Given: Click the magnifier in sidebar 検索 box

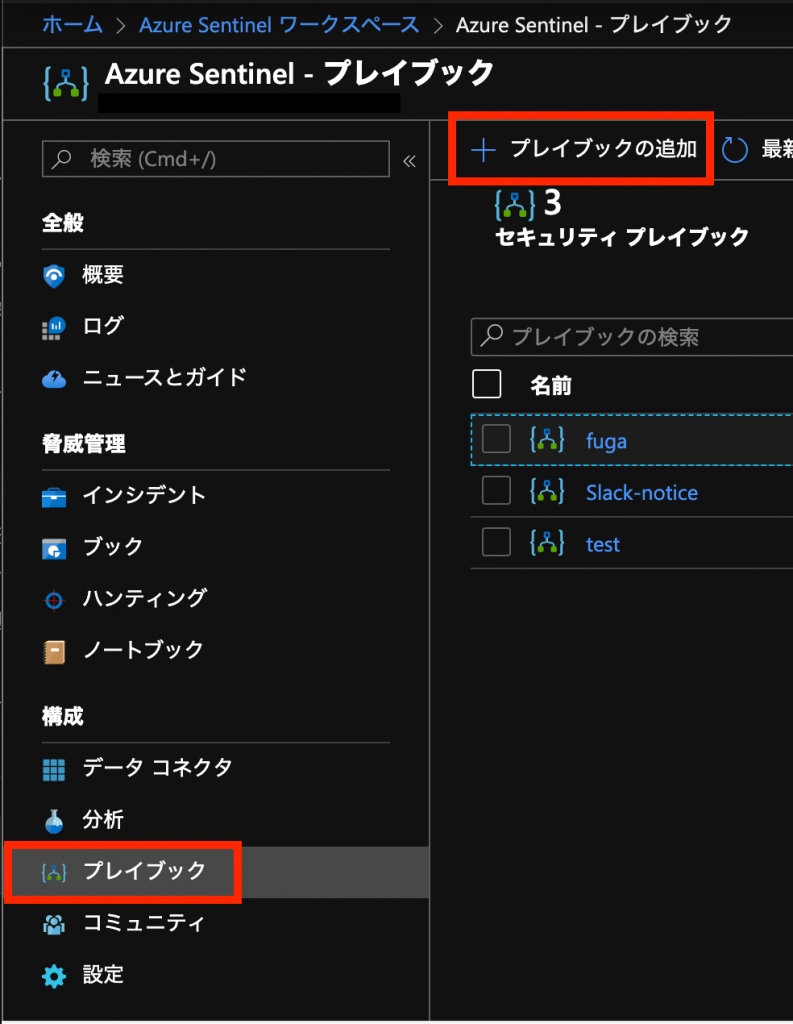Looking at the screenshot, I should click(61, 159).
